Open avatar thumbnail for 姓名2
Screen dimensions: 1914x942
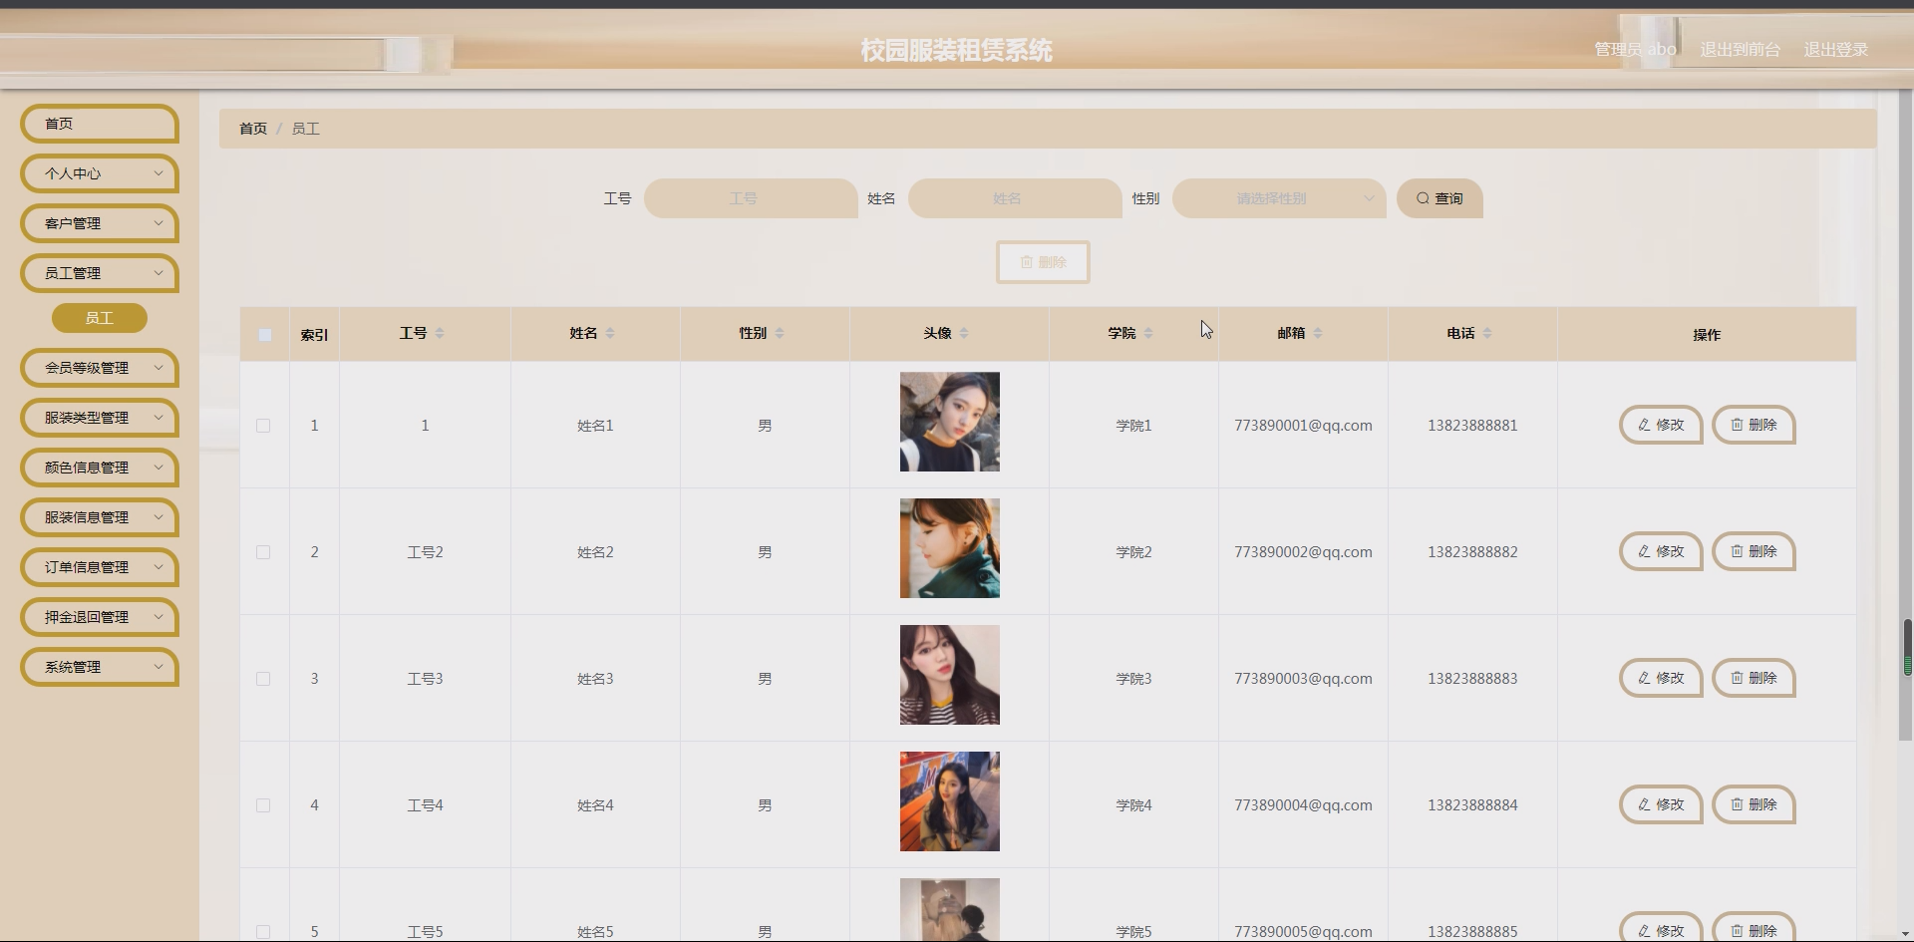[x=949, y=548]
